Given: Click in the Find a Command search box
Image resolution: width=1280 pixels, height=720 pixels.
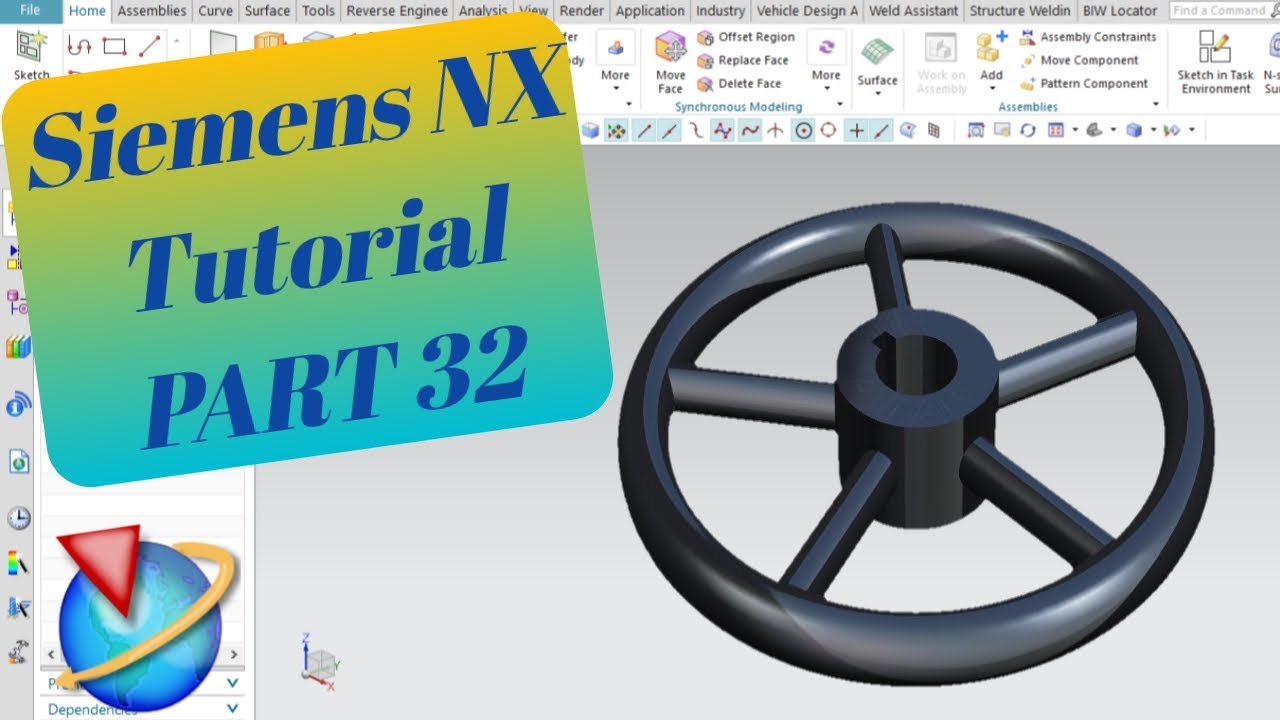Looking at the screenshot, I should click(x=1220, y=10).
